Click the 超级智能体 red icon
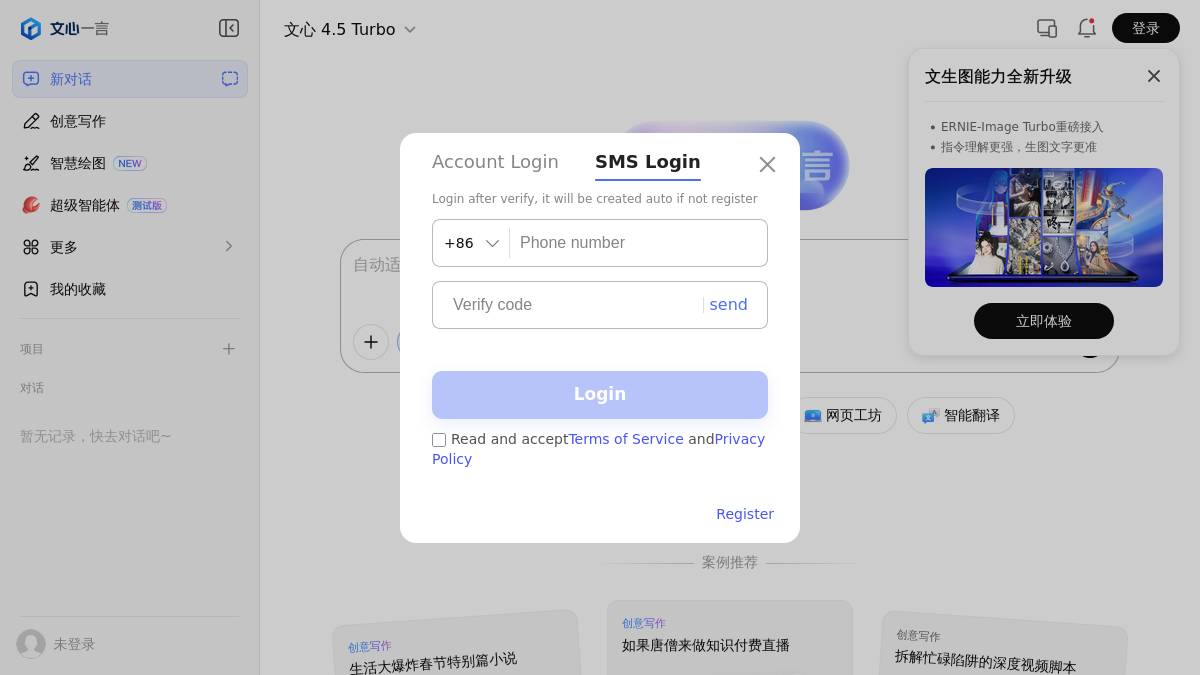The image size is (1200, 675). click(x=31, y=205)
